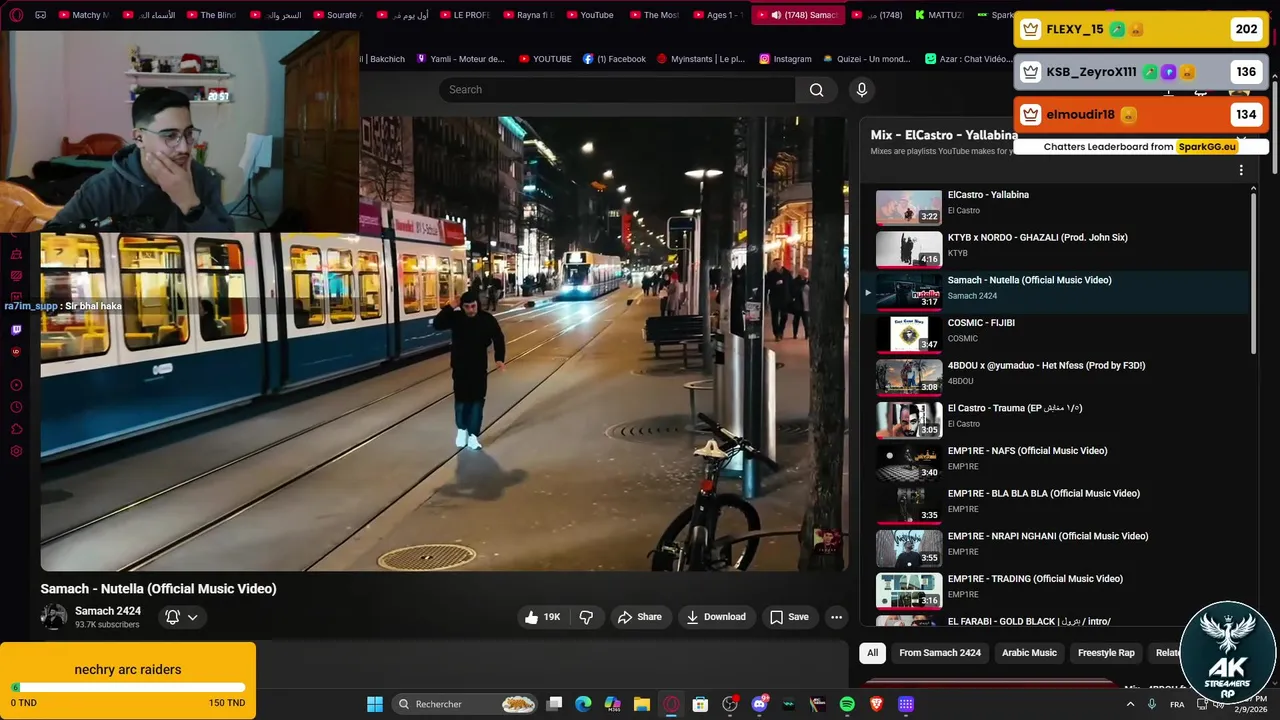This screenshot has width=1280, height=720.
Task: Download the video
Action: [x=715, y=617]
